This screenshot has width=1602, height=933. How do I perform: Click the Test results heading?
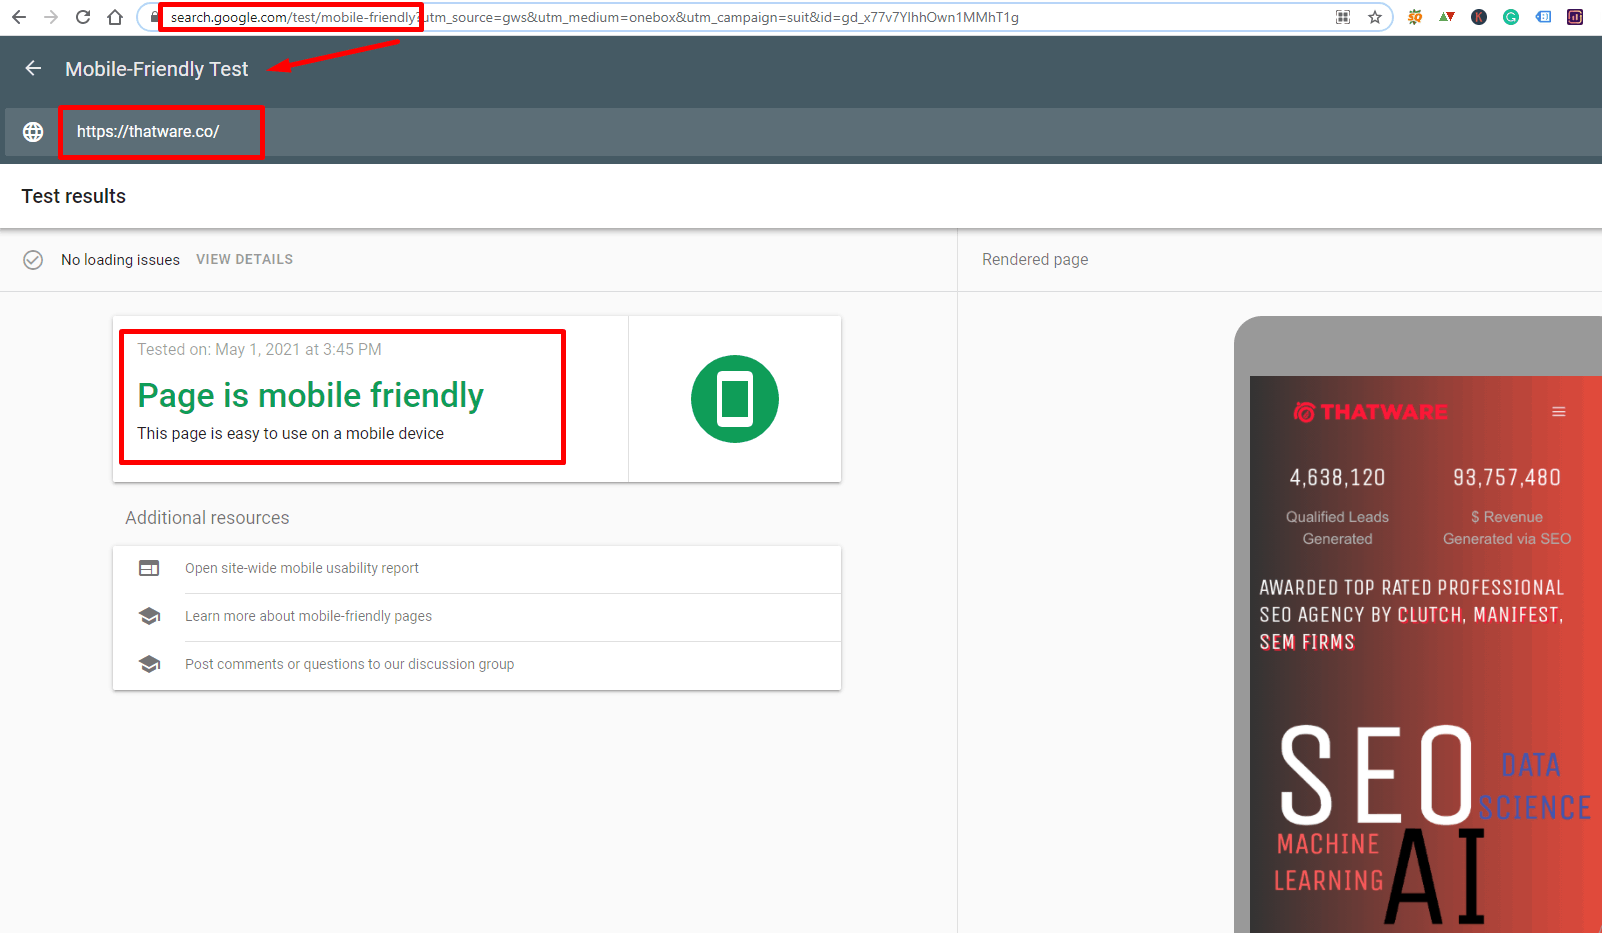coord(74,196)
